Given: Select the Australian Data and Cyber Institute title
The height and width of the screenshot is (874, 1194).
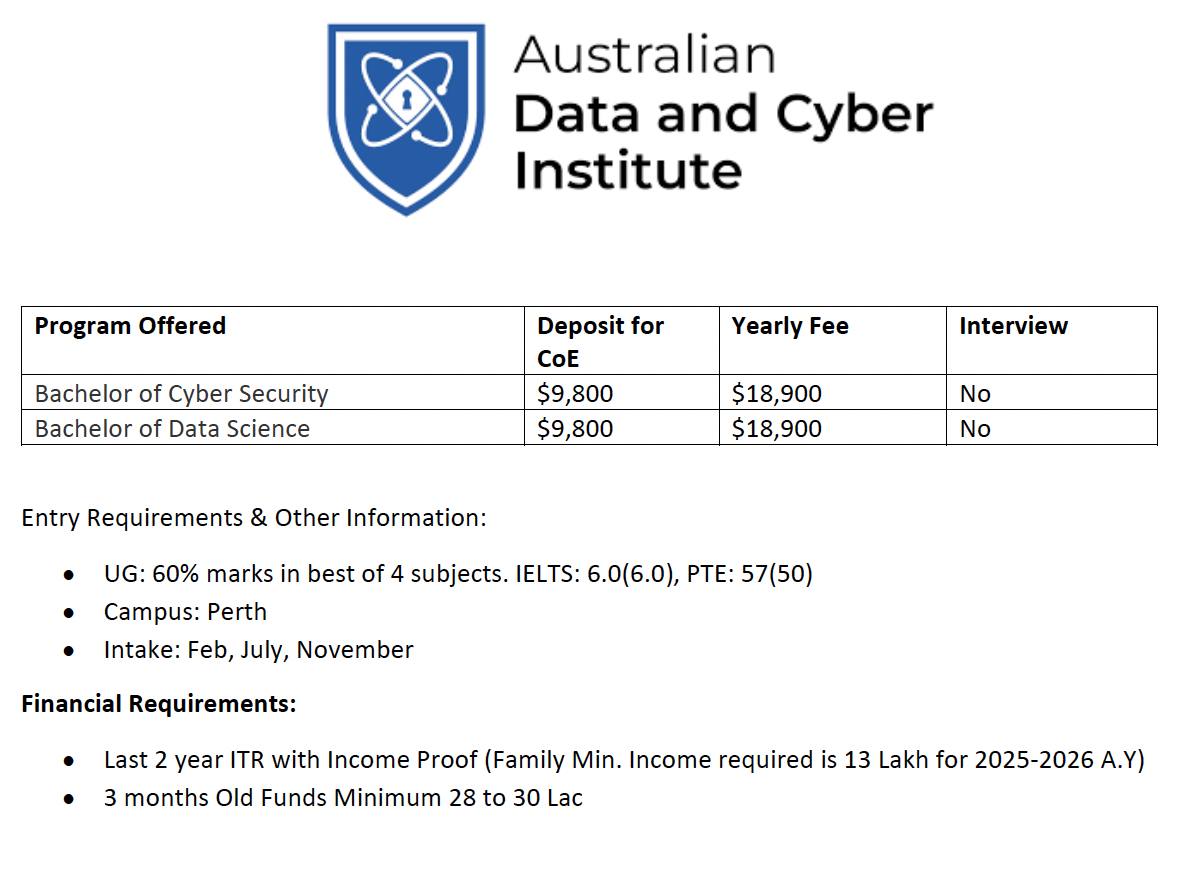Looking at the screenshot, I should 723,113.
